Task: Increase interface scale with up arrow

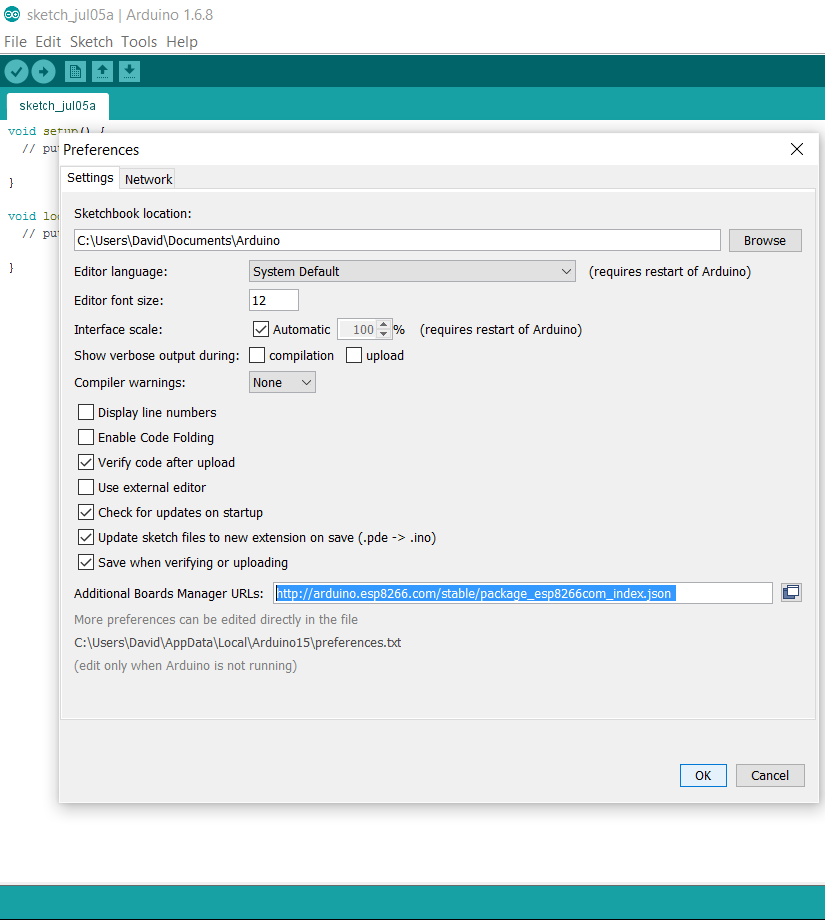Action: [383, 324]
